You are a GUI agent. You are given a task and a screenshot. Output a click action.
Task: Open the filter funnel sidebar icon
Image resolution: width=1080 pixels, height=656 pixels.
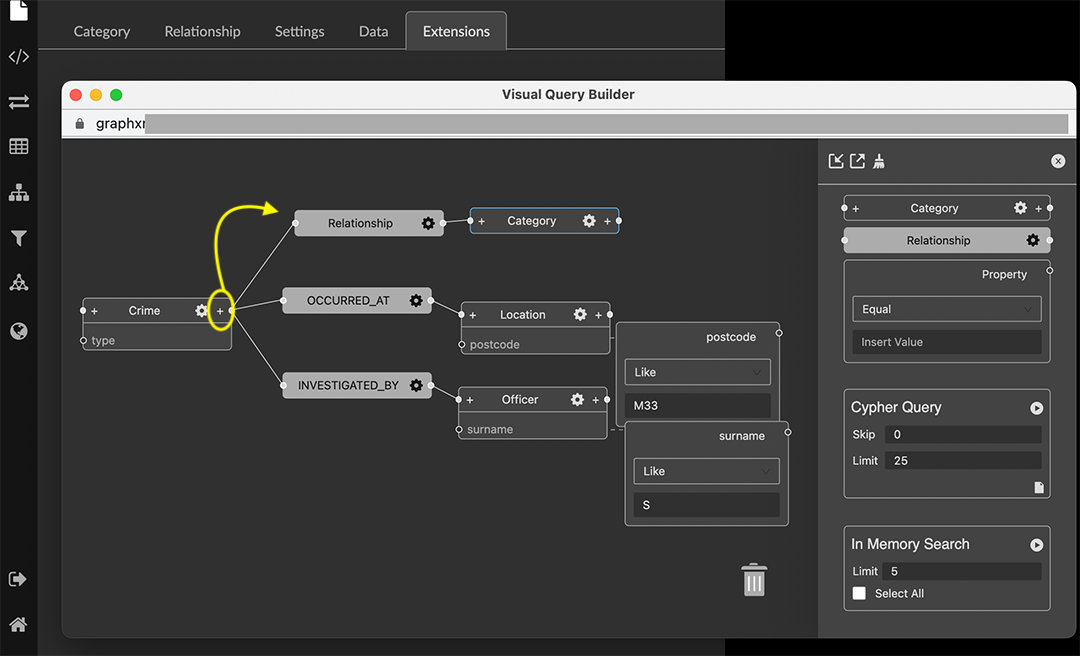coord(18,238)
